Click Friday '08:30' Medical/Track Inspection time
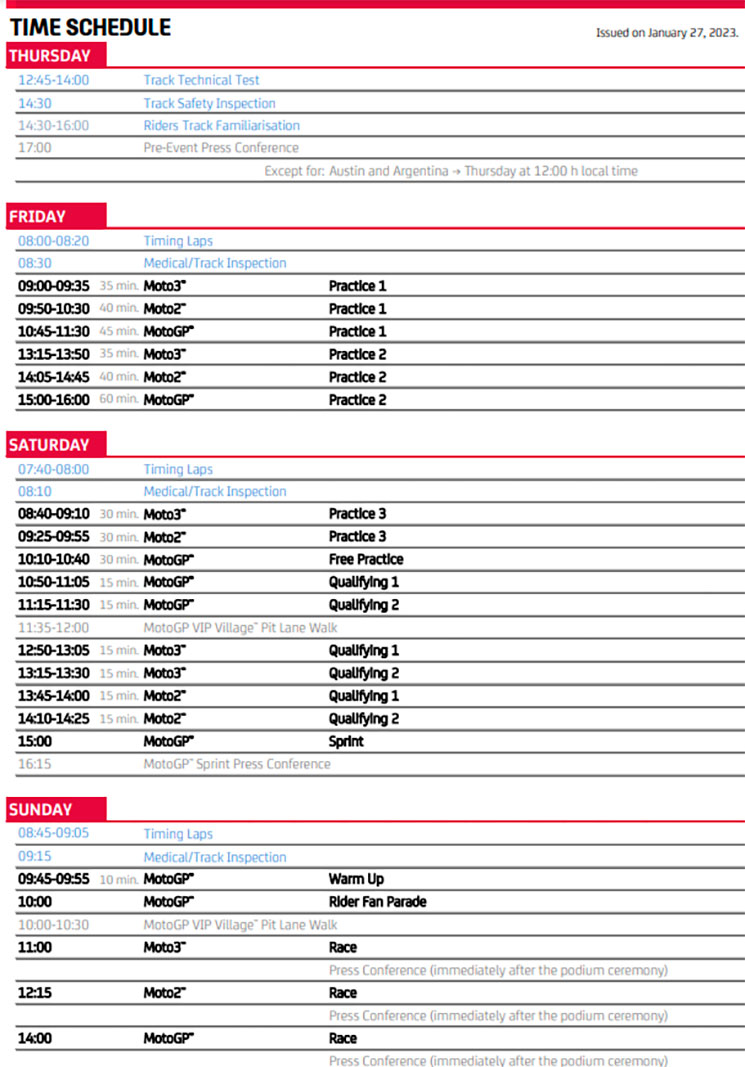This screenshot has width=745, height=1067. pyautogui.click(x=35, y=263)
